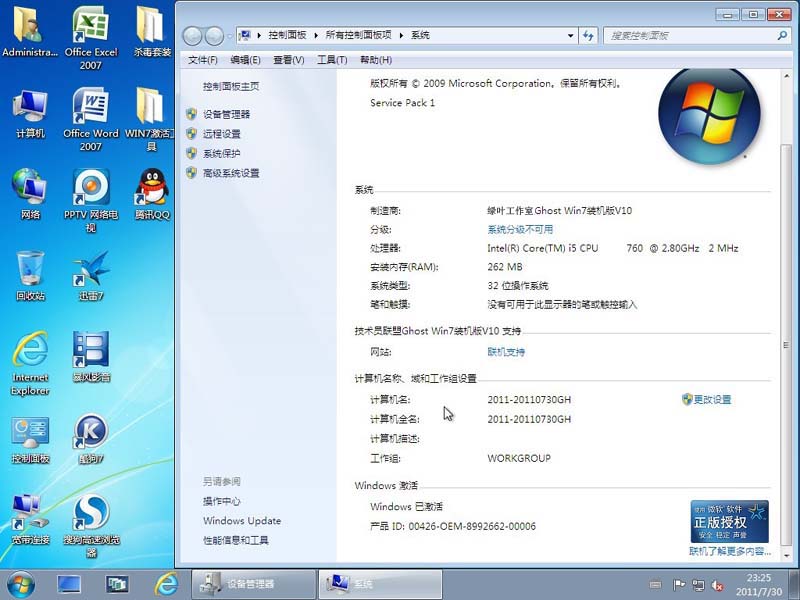Launch Office Word 2007 shortcut
Viewport: 800px width, 600px height.
pos(91,119)
